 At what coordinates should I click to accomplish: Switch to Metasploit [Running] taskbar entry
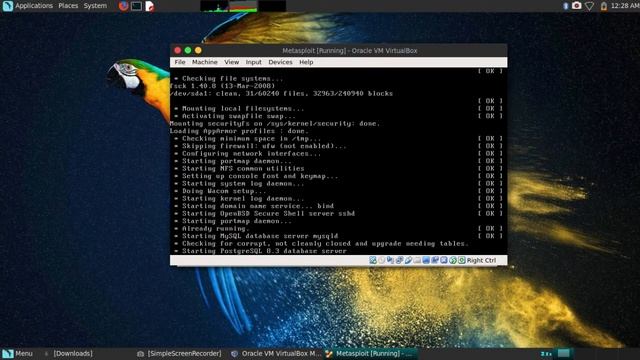pos(371,353)
